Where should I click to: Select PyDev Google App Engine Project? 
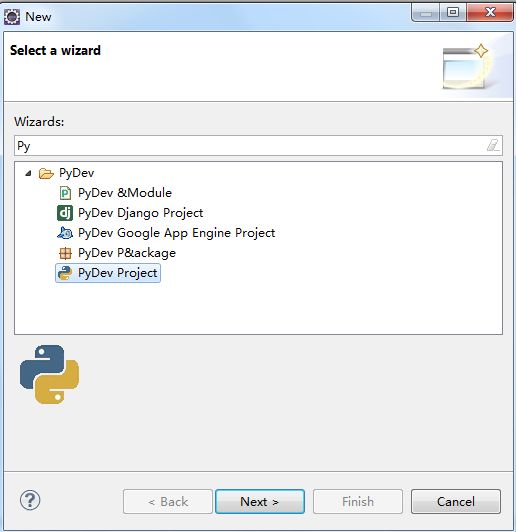tap(176, 233)
